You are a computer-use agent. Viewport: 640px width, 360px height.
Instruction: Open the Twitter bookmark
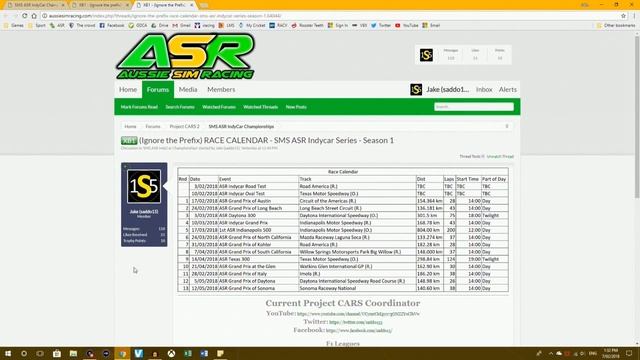381,25
